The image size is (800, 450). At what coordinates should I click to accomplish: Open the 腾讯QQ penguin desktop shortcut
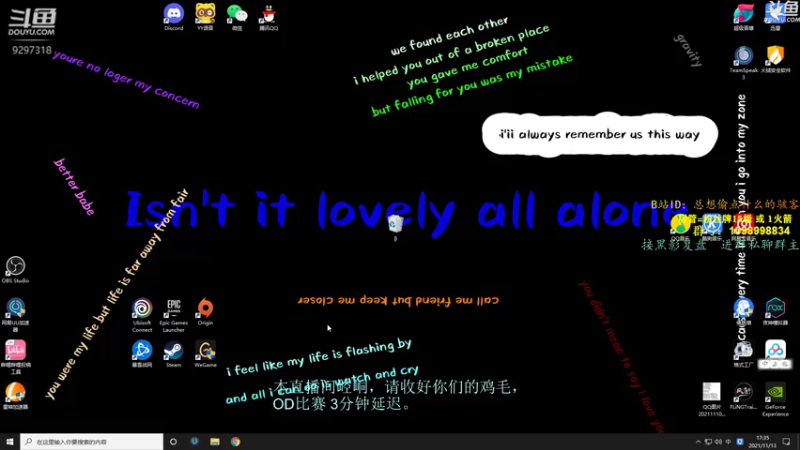point(268,17)
